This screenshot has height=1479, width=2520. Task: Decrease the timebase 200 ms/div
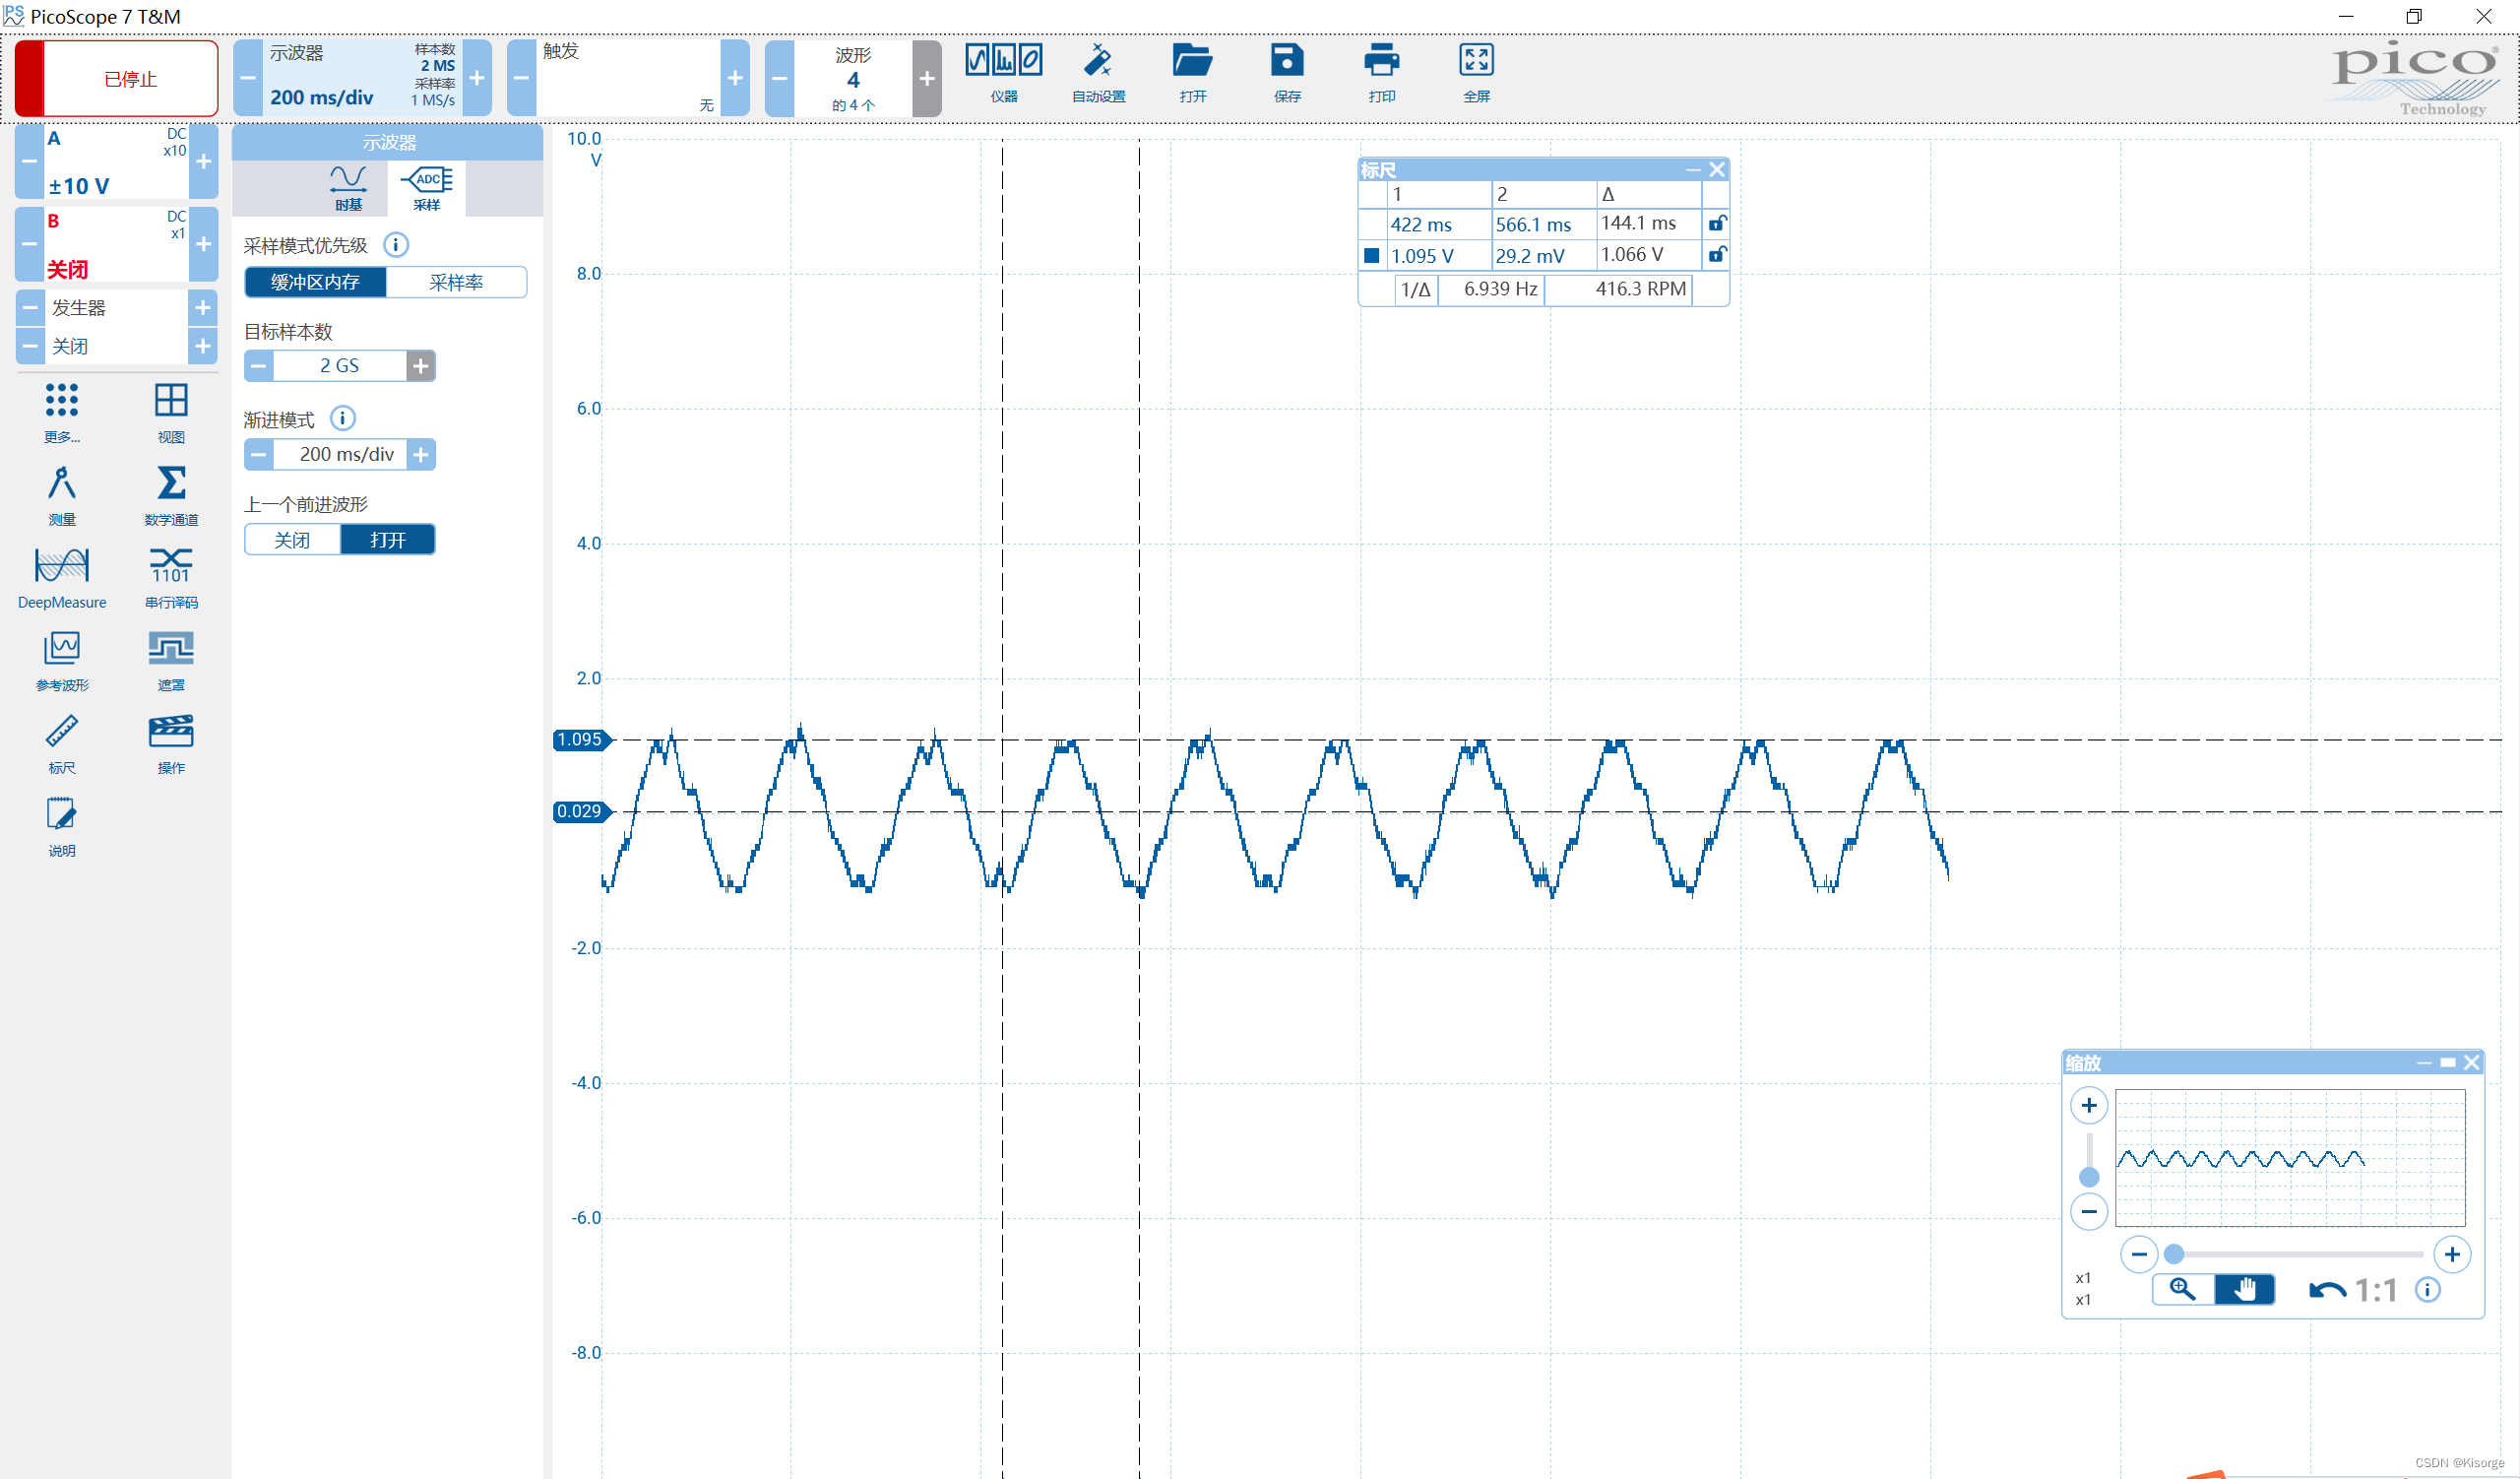pyautogui.click(x=248, y=78)
